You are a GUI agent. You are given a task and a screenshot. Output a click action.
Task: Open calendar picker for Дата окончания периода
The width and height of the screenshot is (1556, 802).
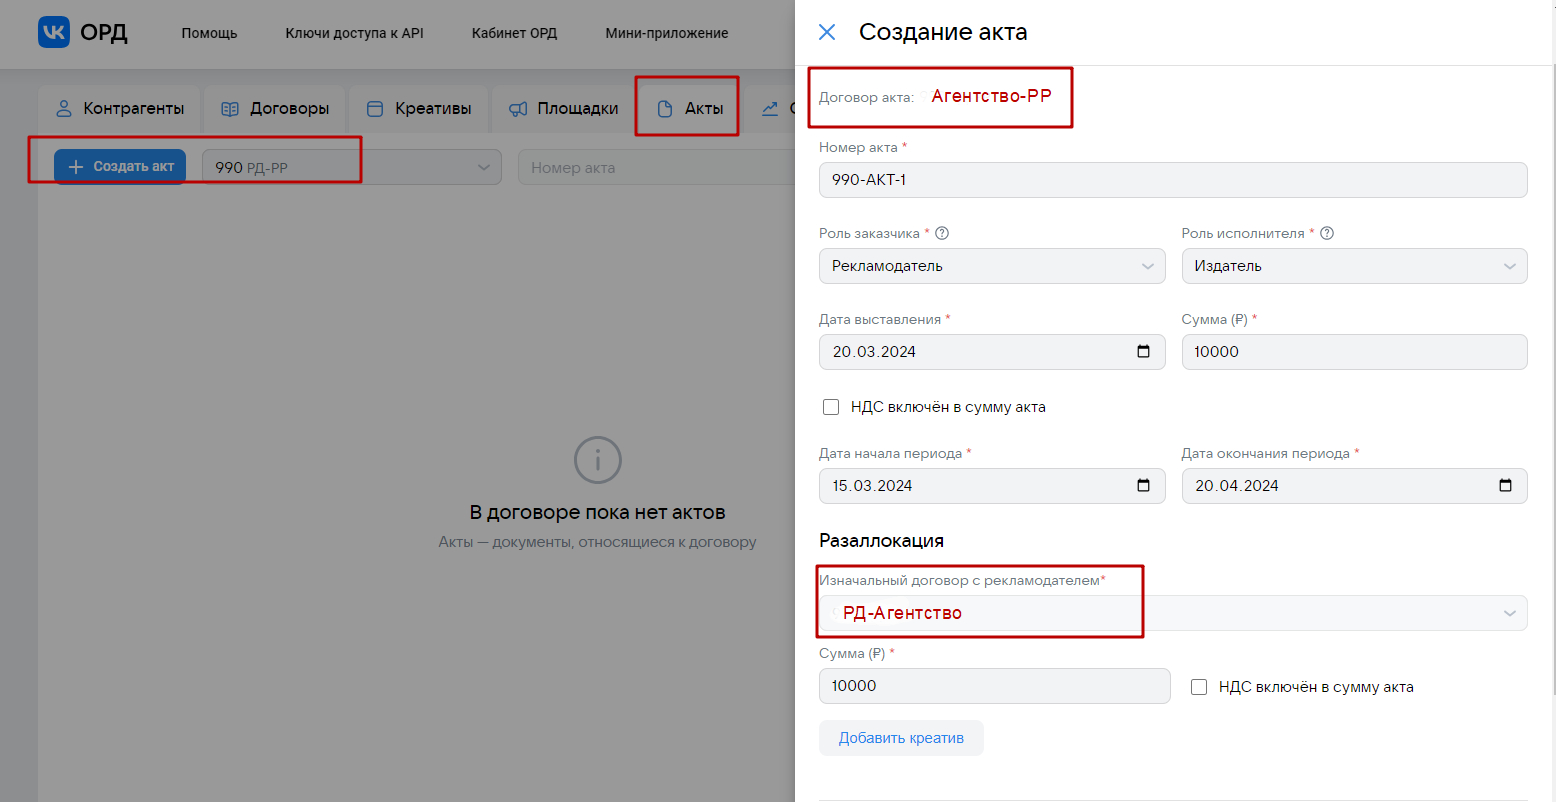[1505, 486]
